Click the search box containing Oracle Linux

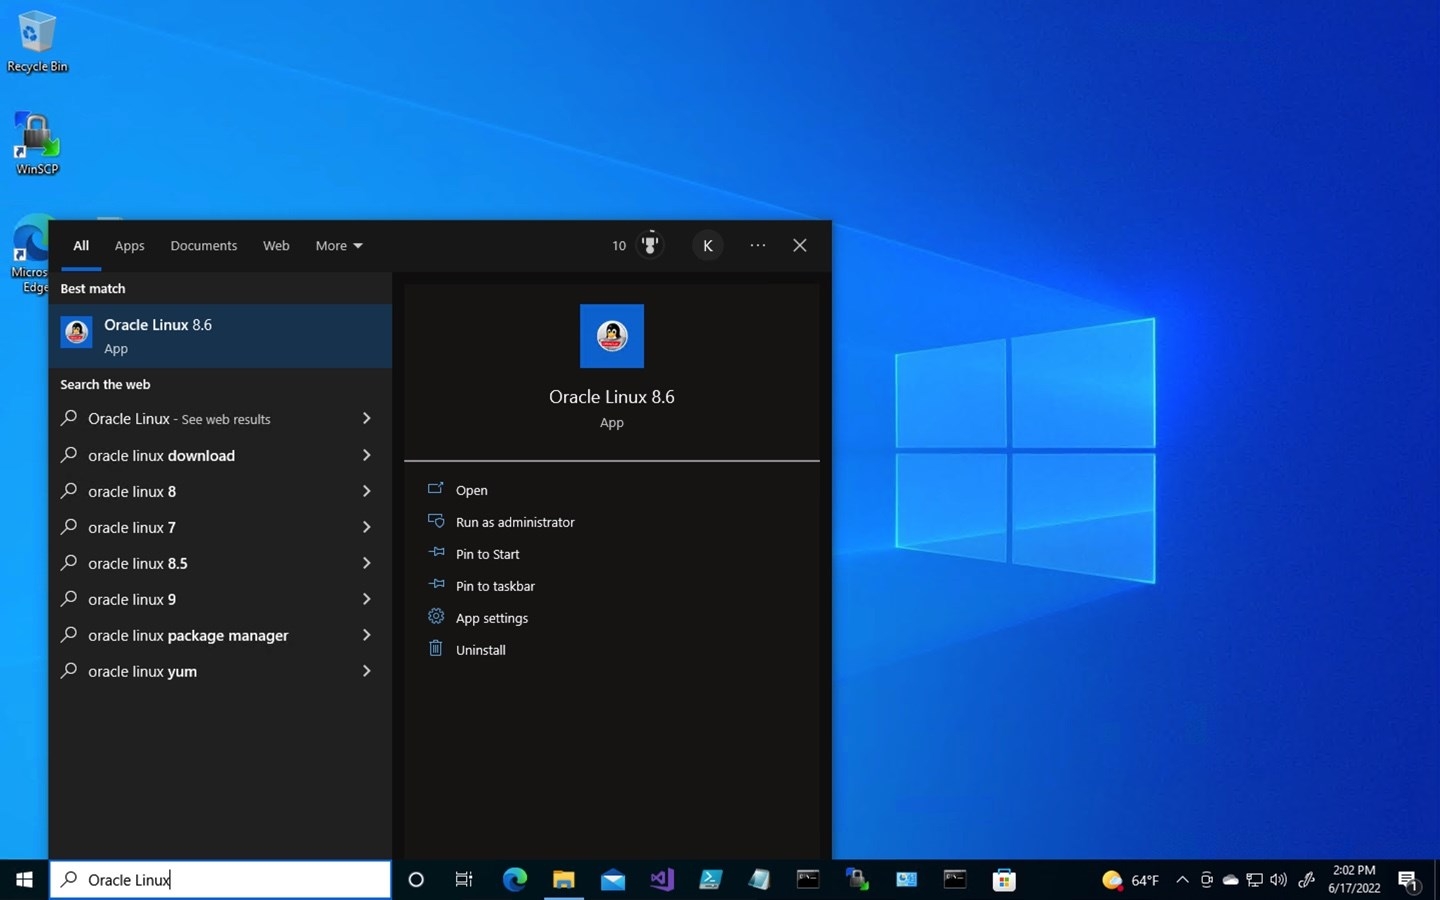220,880
